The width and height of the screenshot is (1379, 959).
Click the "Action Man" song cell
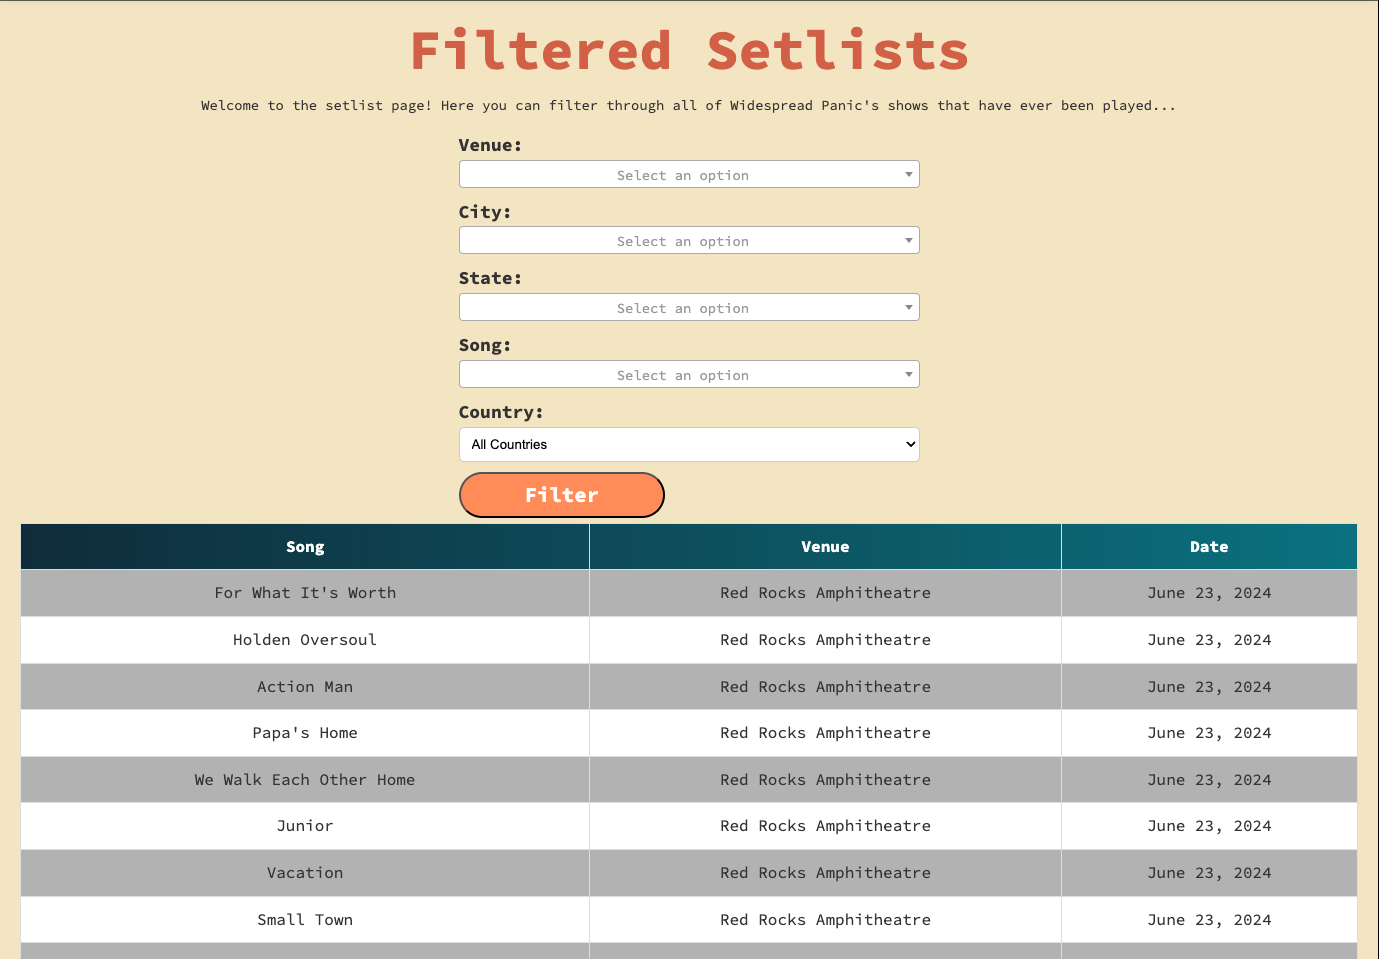click(x=305, y=687)
